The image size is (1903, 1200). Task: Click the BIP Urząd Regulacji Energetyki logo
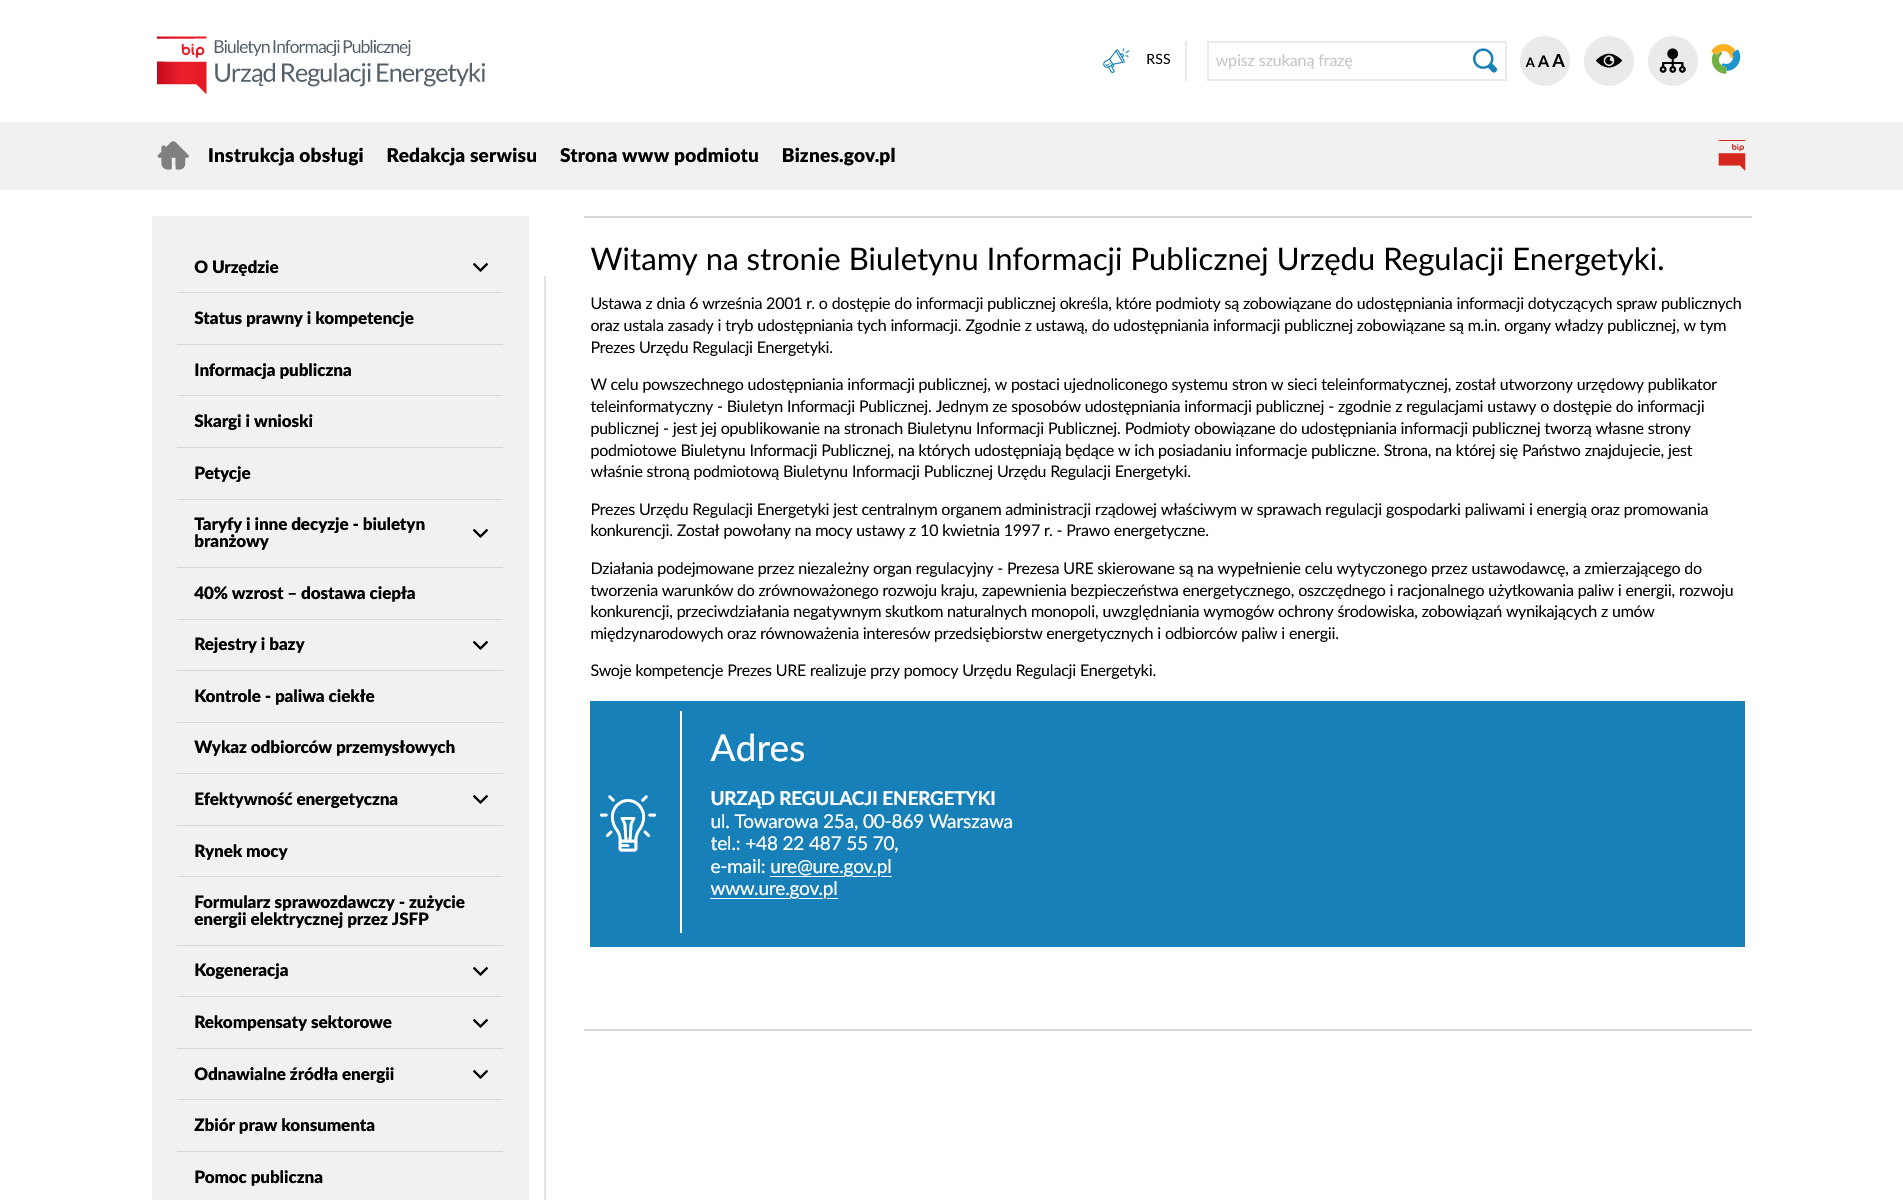tap(321, 64)
